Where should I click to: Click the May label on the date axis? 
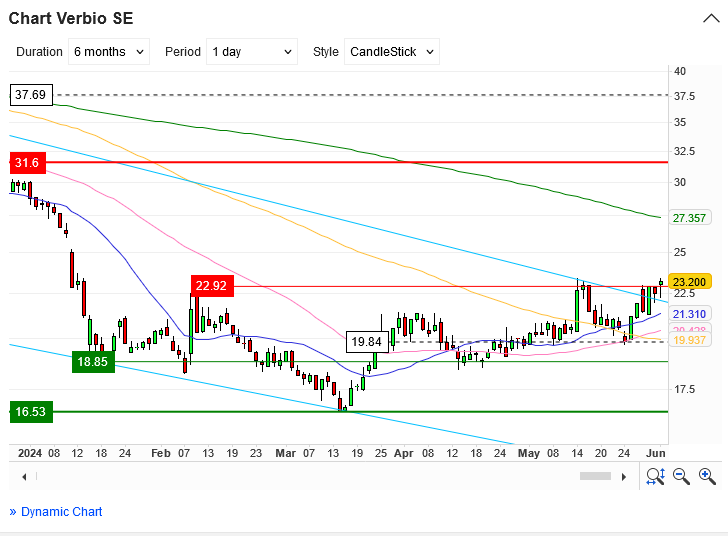coord(528,453)
